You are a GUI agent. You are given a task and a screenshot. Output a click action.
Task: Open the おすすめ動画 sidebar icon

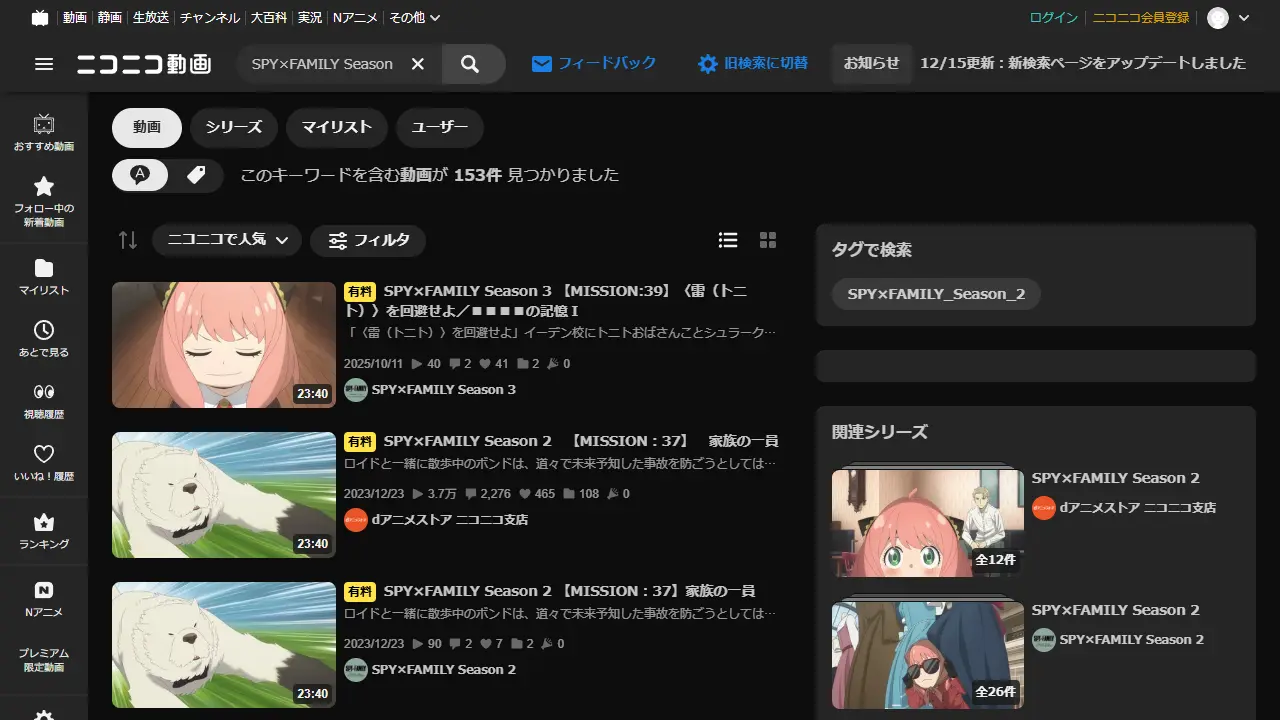click(43, 125)
